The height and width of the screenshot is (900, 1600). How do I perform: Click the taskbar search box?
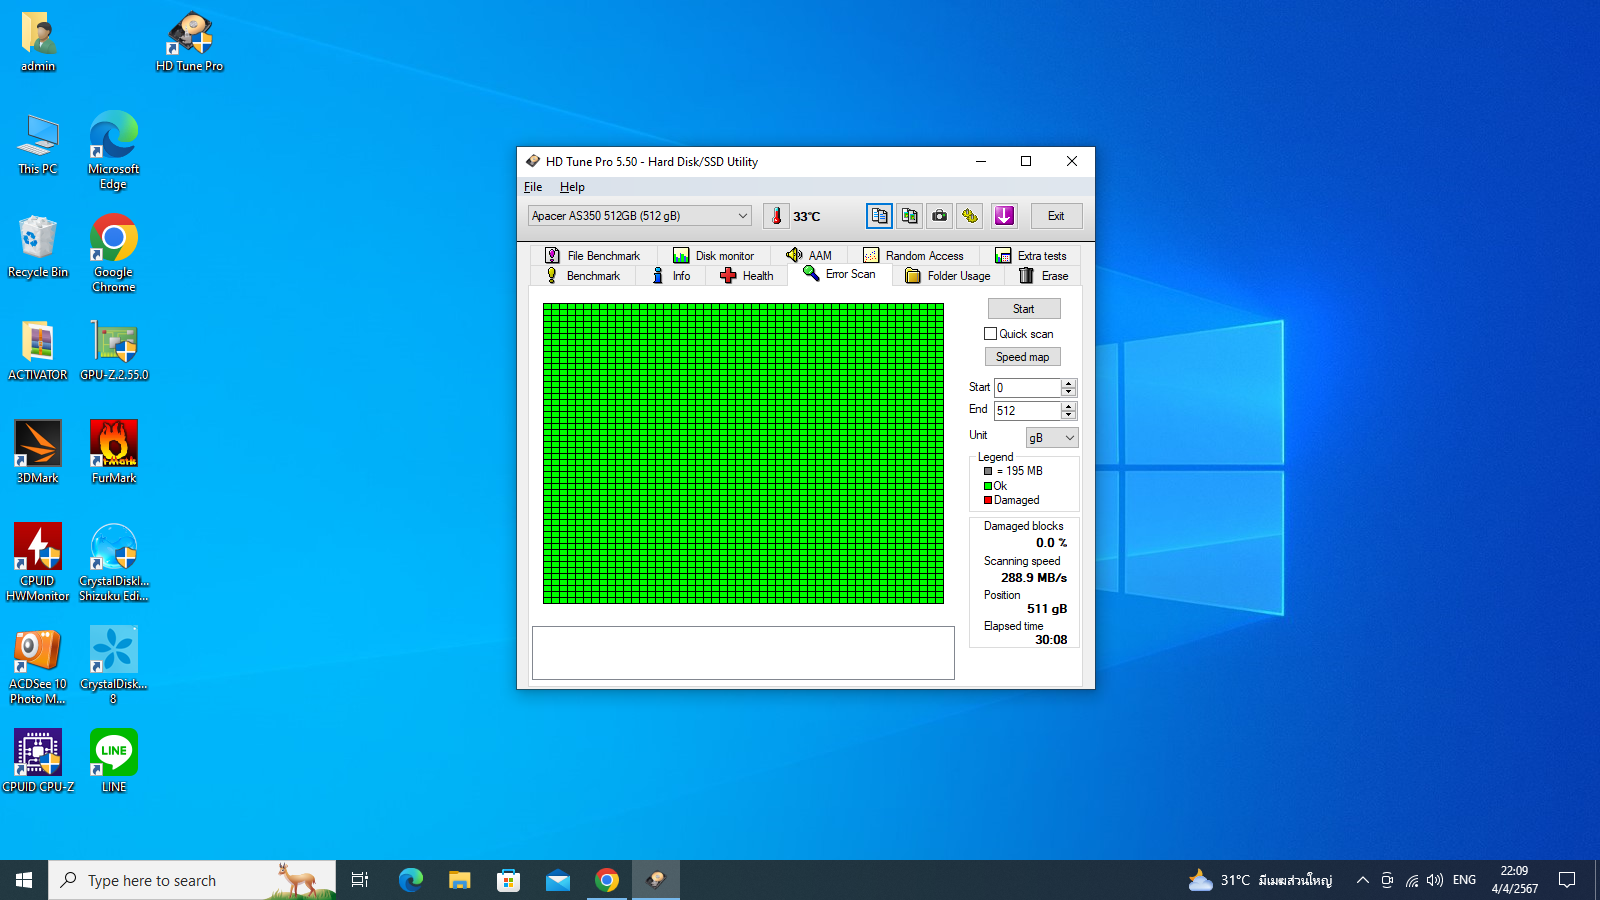pos(192,880)
